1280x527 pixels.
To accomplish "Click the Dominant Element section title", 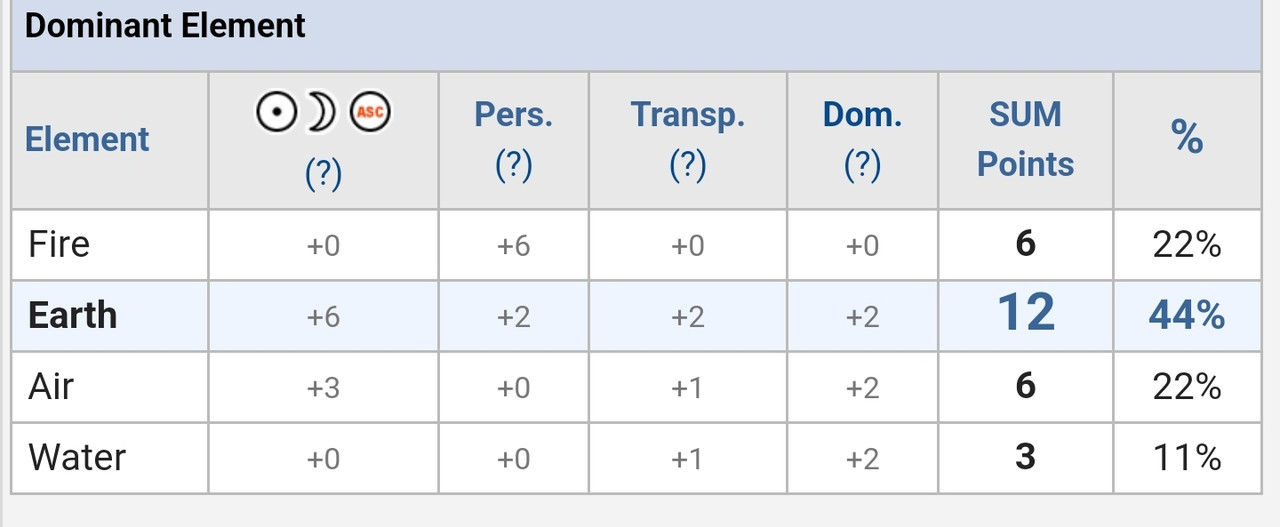I will (x=165, y=26).
